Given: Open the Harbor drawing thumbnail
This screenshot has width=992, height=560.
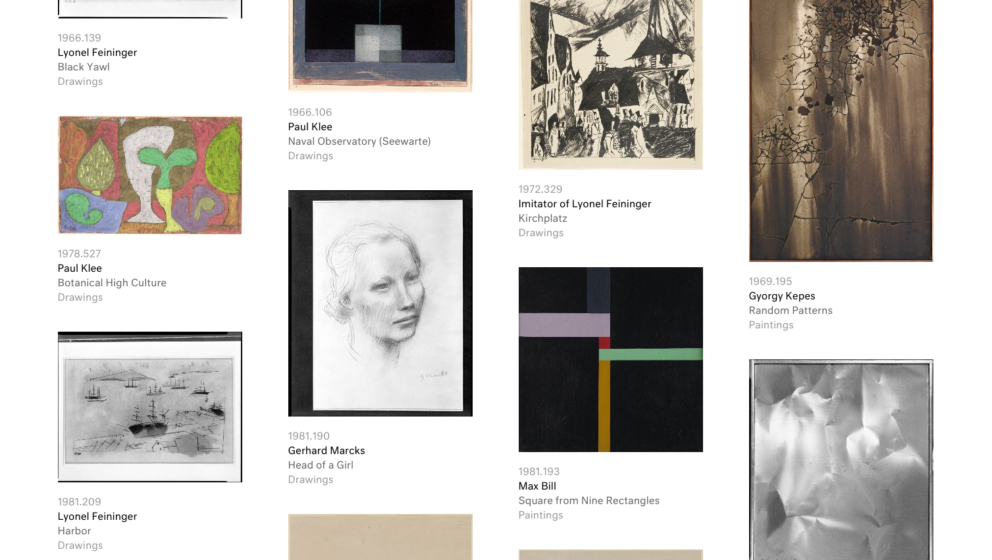Looking at the screenshot, I should [150, 407].
